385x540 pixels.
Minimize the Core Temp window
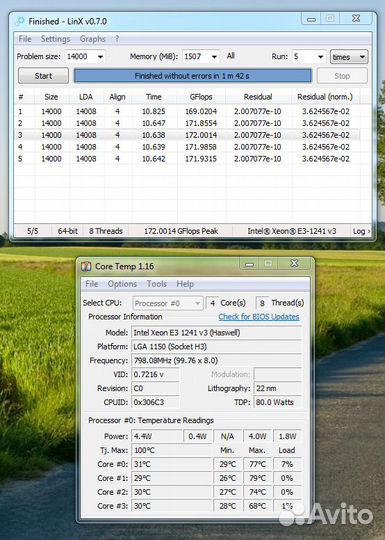[250, 264]
